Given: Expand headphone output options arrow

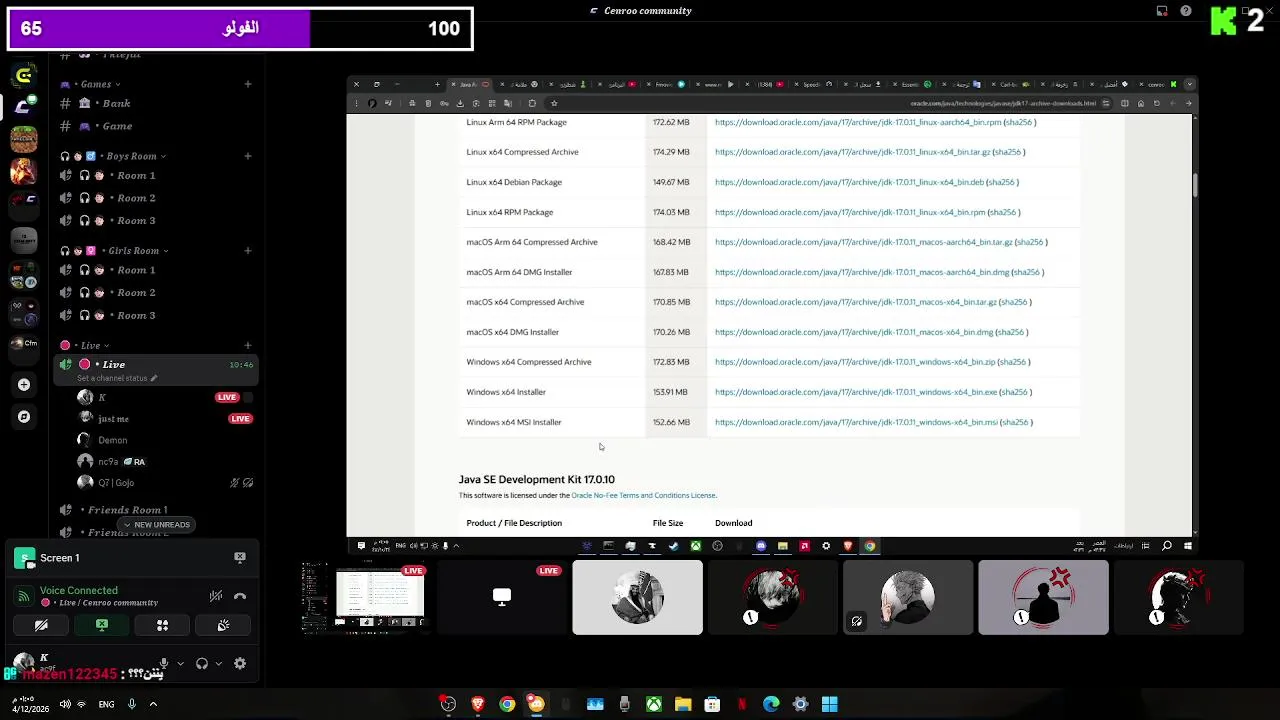Looking at the screenshot, I should tap(219, 663).
